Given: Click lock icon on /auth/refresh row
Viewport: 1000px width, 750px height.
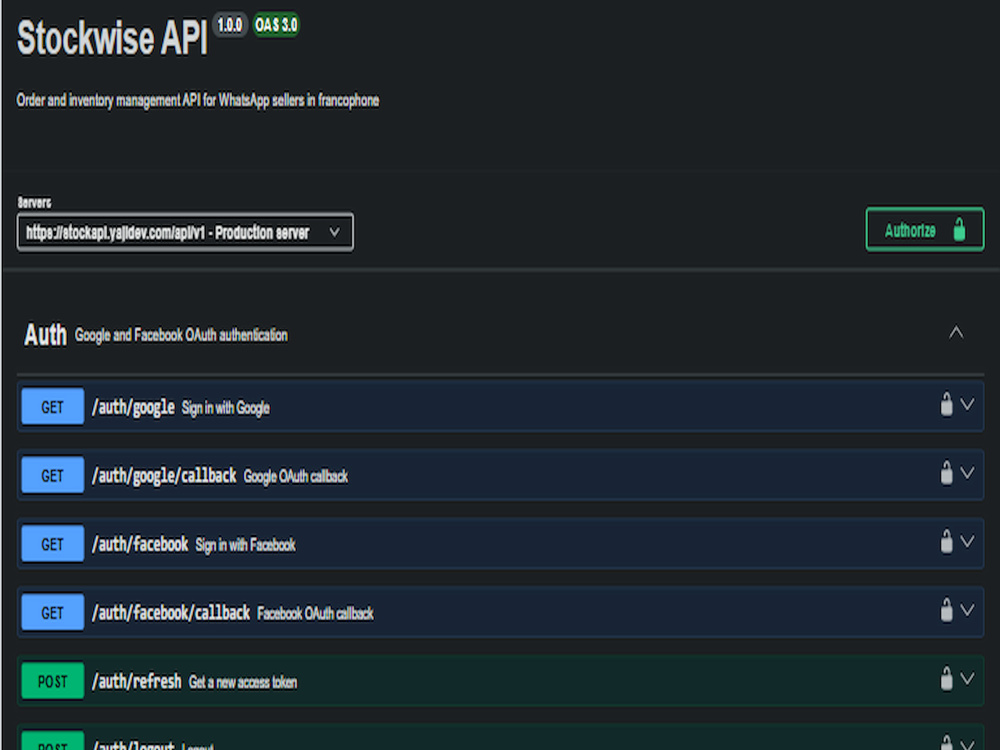Looking at the screenshot, I should click(946, 679).
